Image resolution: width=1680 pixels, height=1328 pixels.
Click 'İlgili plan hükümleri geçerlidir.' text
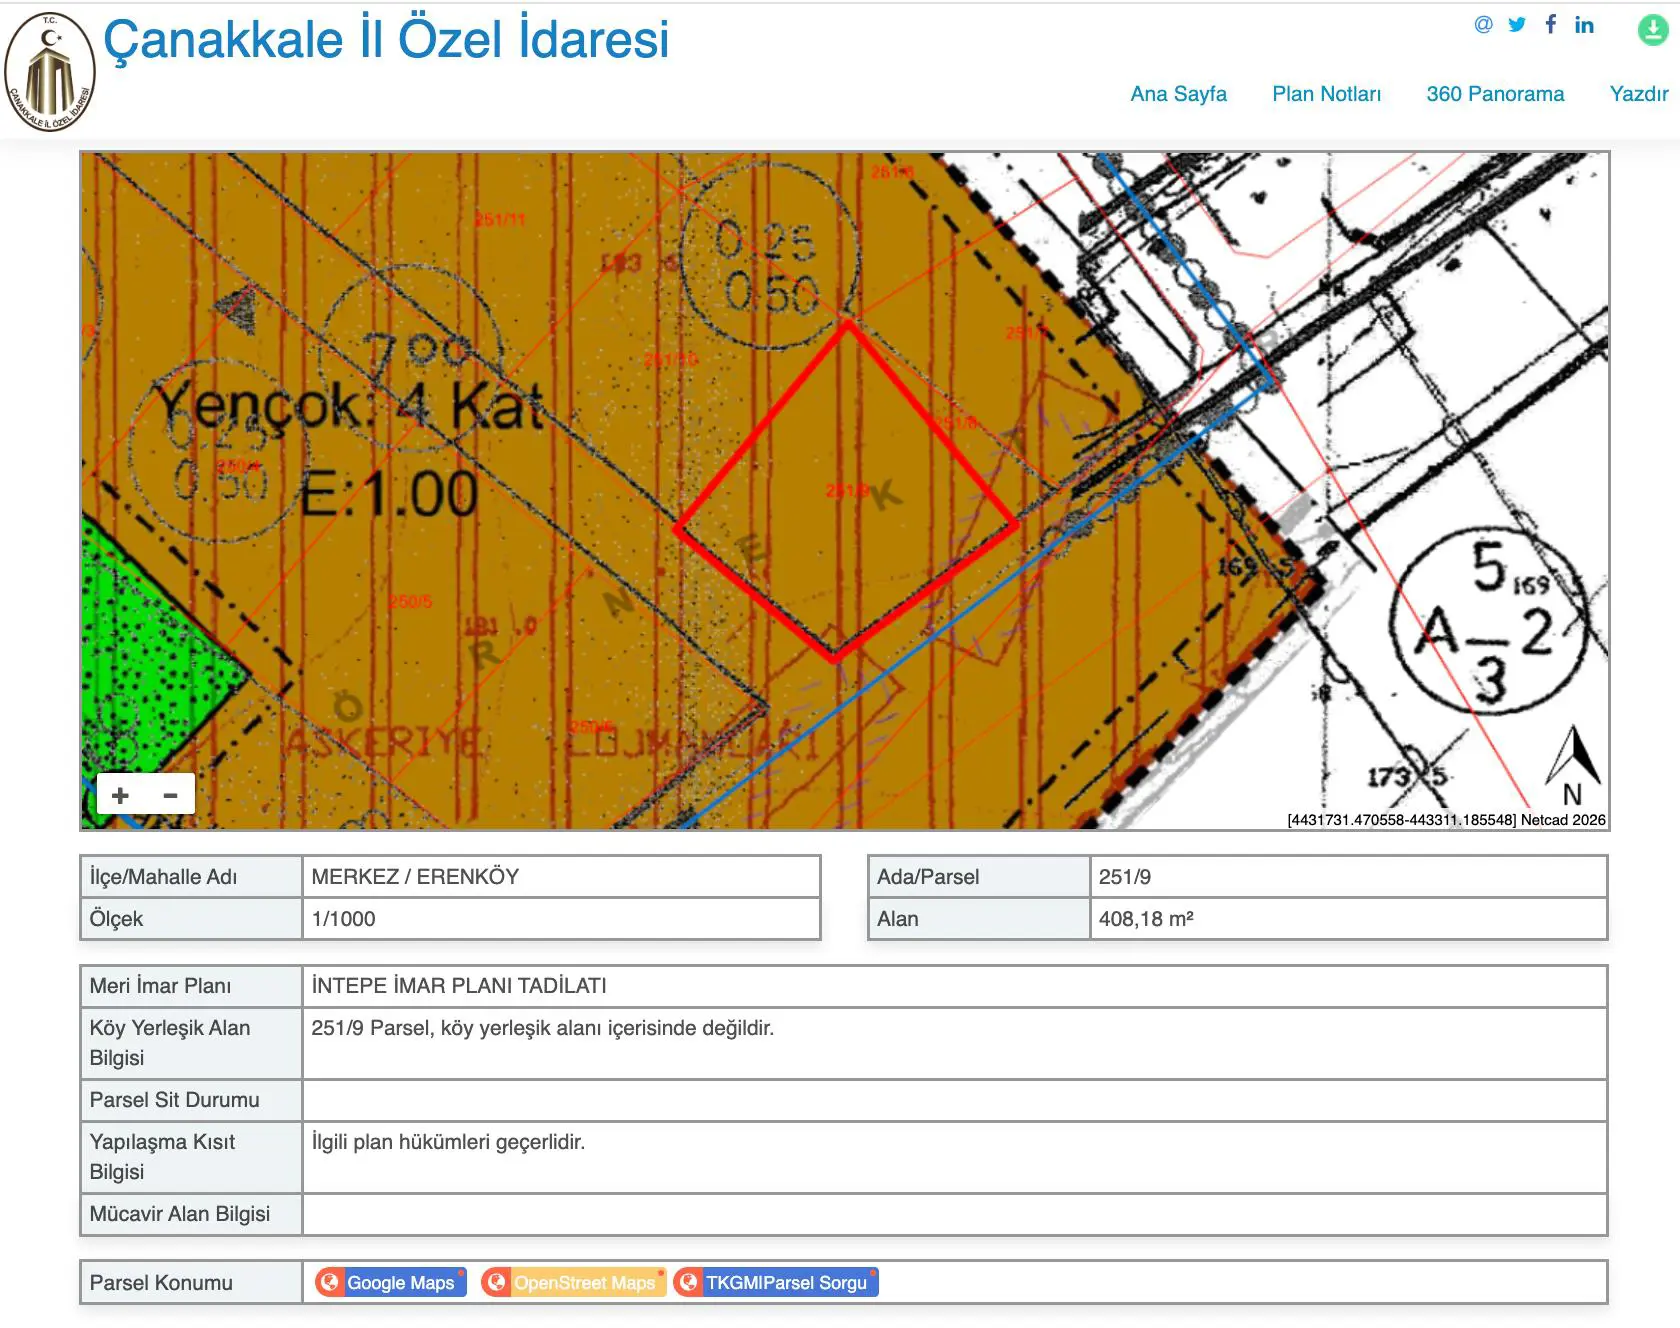[448, 1142]
